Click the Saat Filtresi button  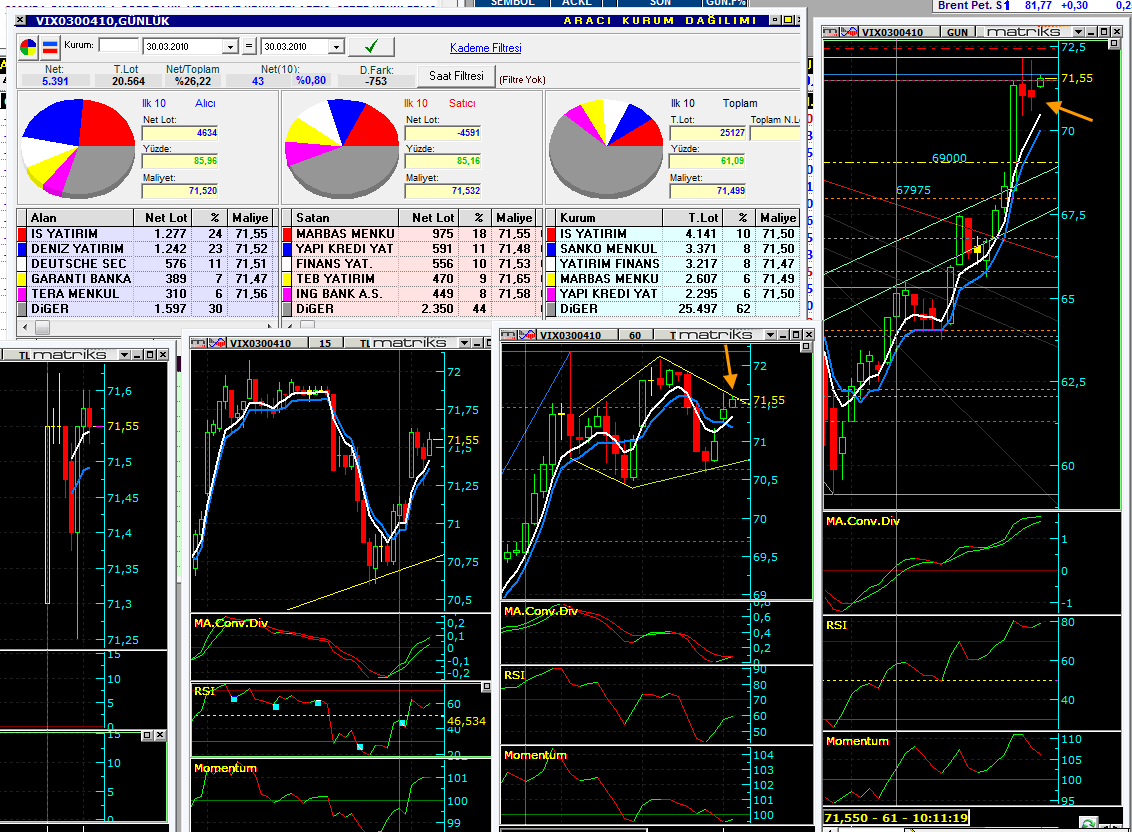(456, 76)
